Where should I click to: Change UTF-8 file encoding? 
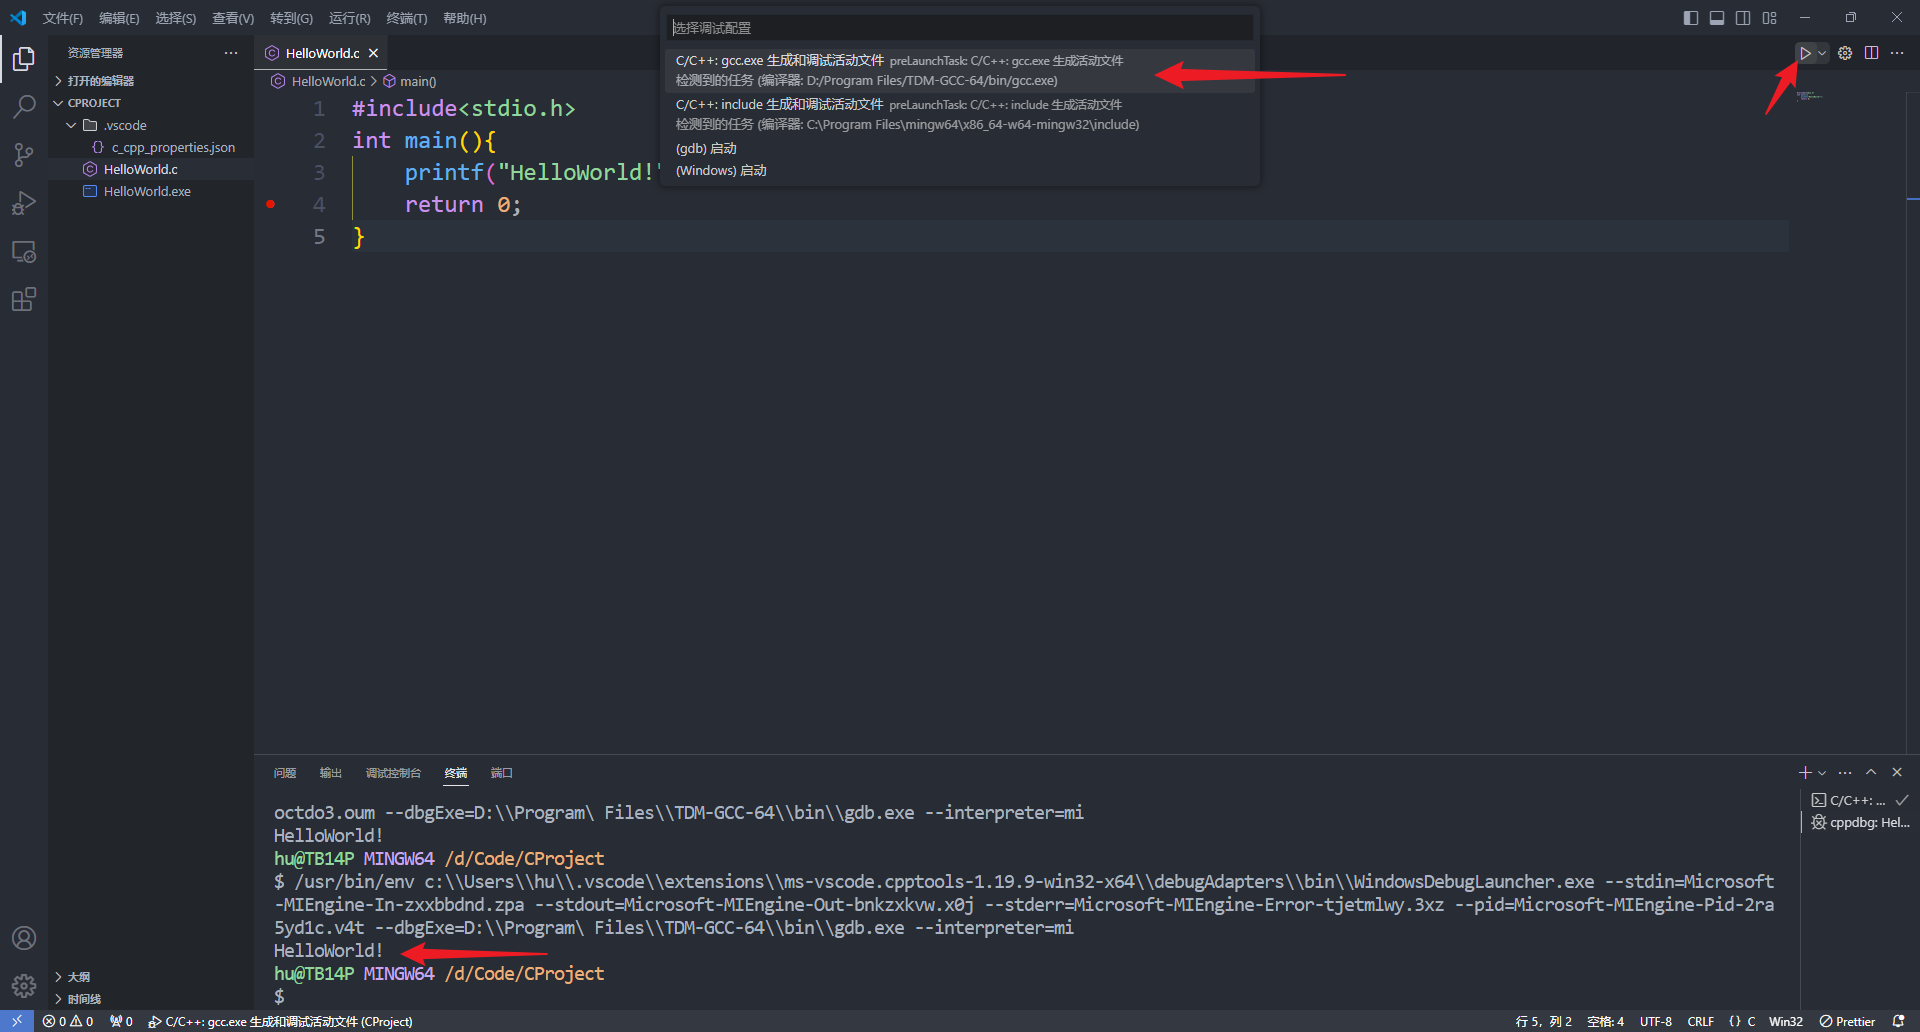tap(1655, 1021)
